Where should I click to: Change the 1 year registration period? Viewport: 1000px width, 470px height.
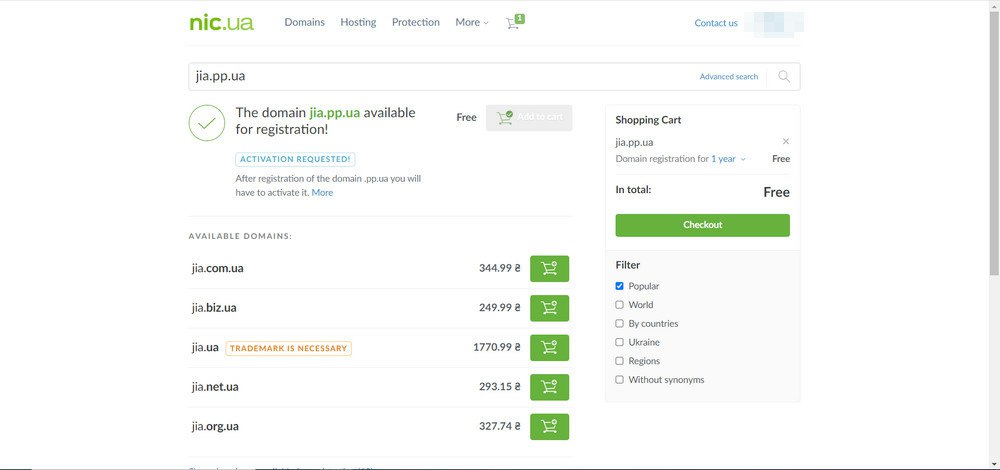(x=728, y=159)
